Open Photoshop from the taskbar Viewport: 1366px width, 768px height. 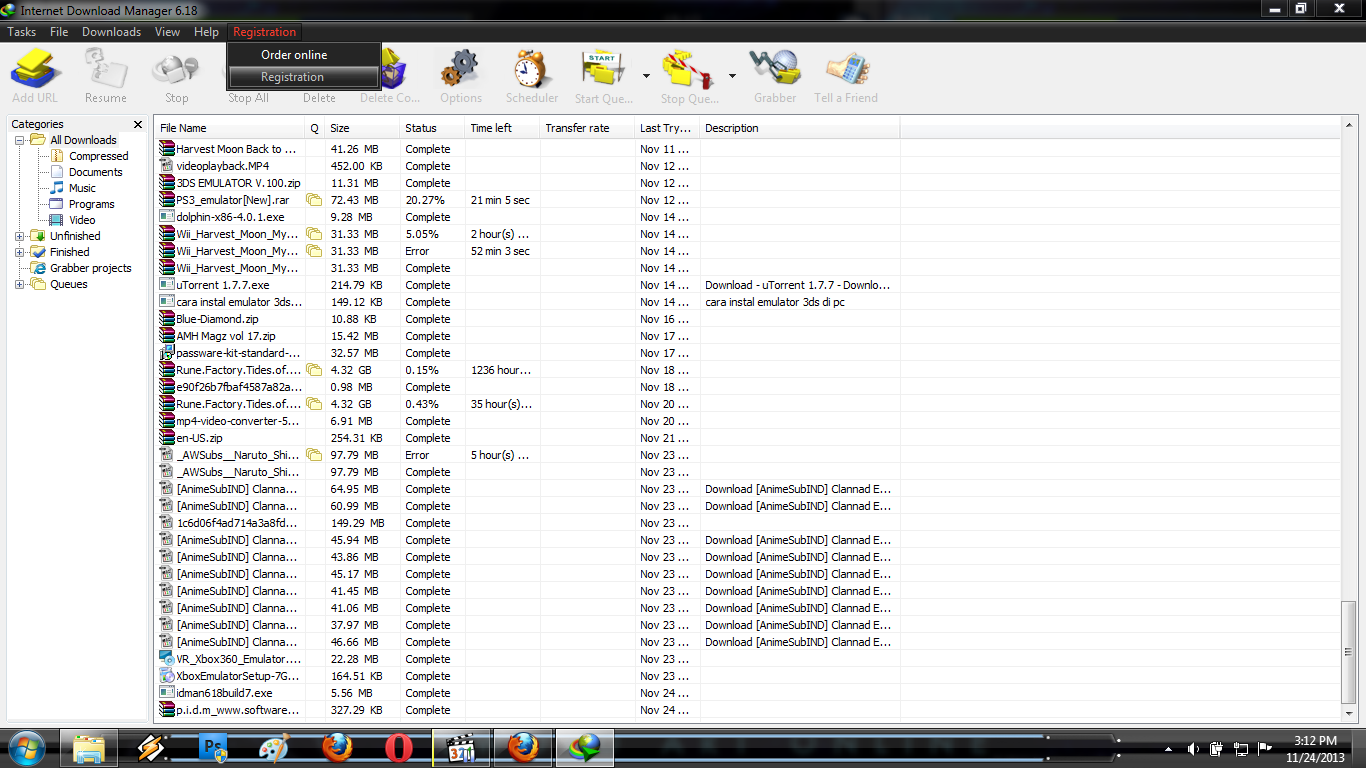[214, 747]
